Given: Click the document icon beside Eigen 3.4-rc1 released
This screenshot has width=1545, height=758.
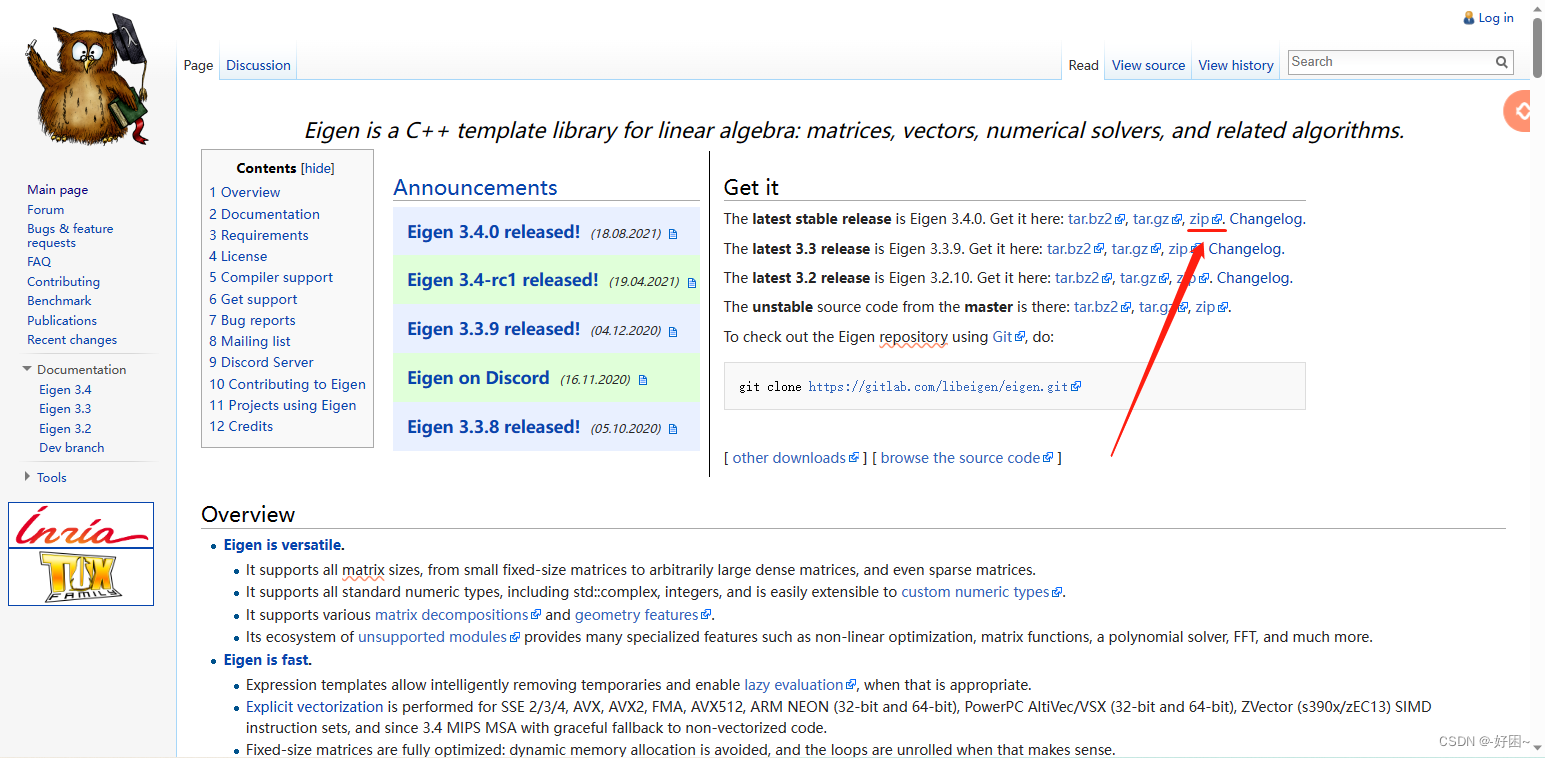Looking at the screenshot, I should click(692, 283).
